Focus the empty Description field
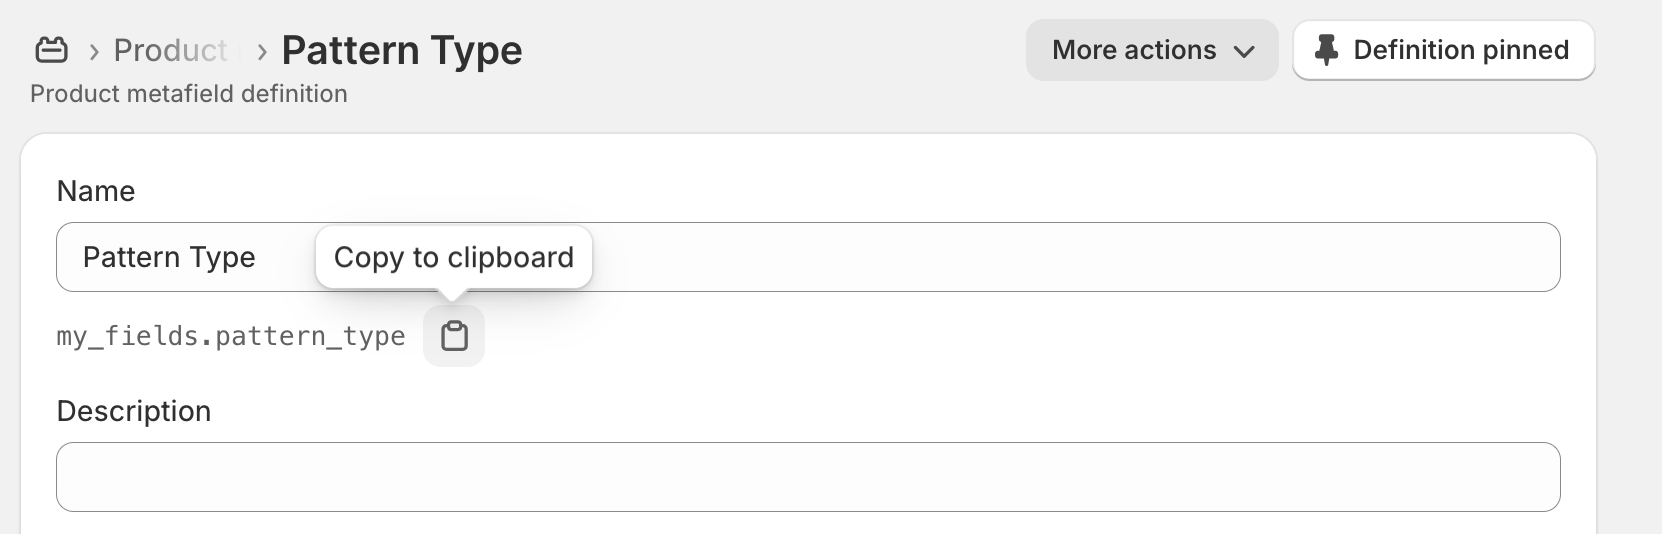 [808, 477]
